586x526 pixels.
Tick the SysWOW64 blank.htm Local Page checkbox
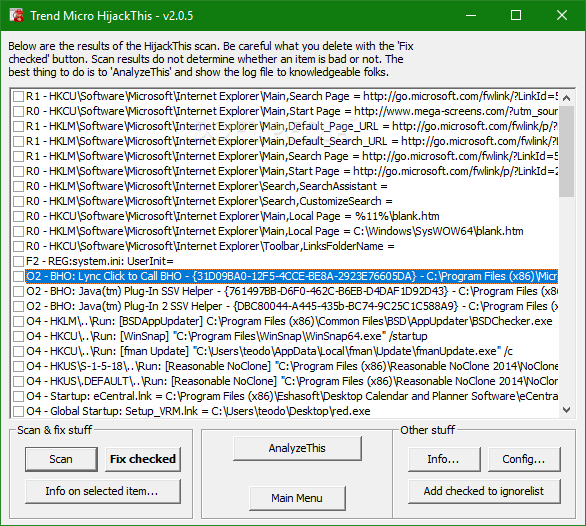pos(18,231)
